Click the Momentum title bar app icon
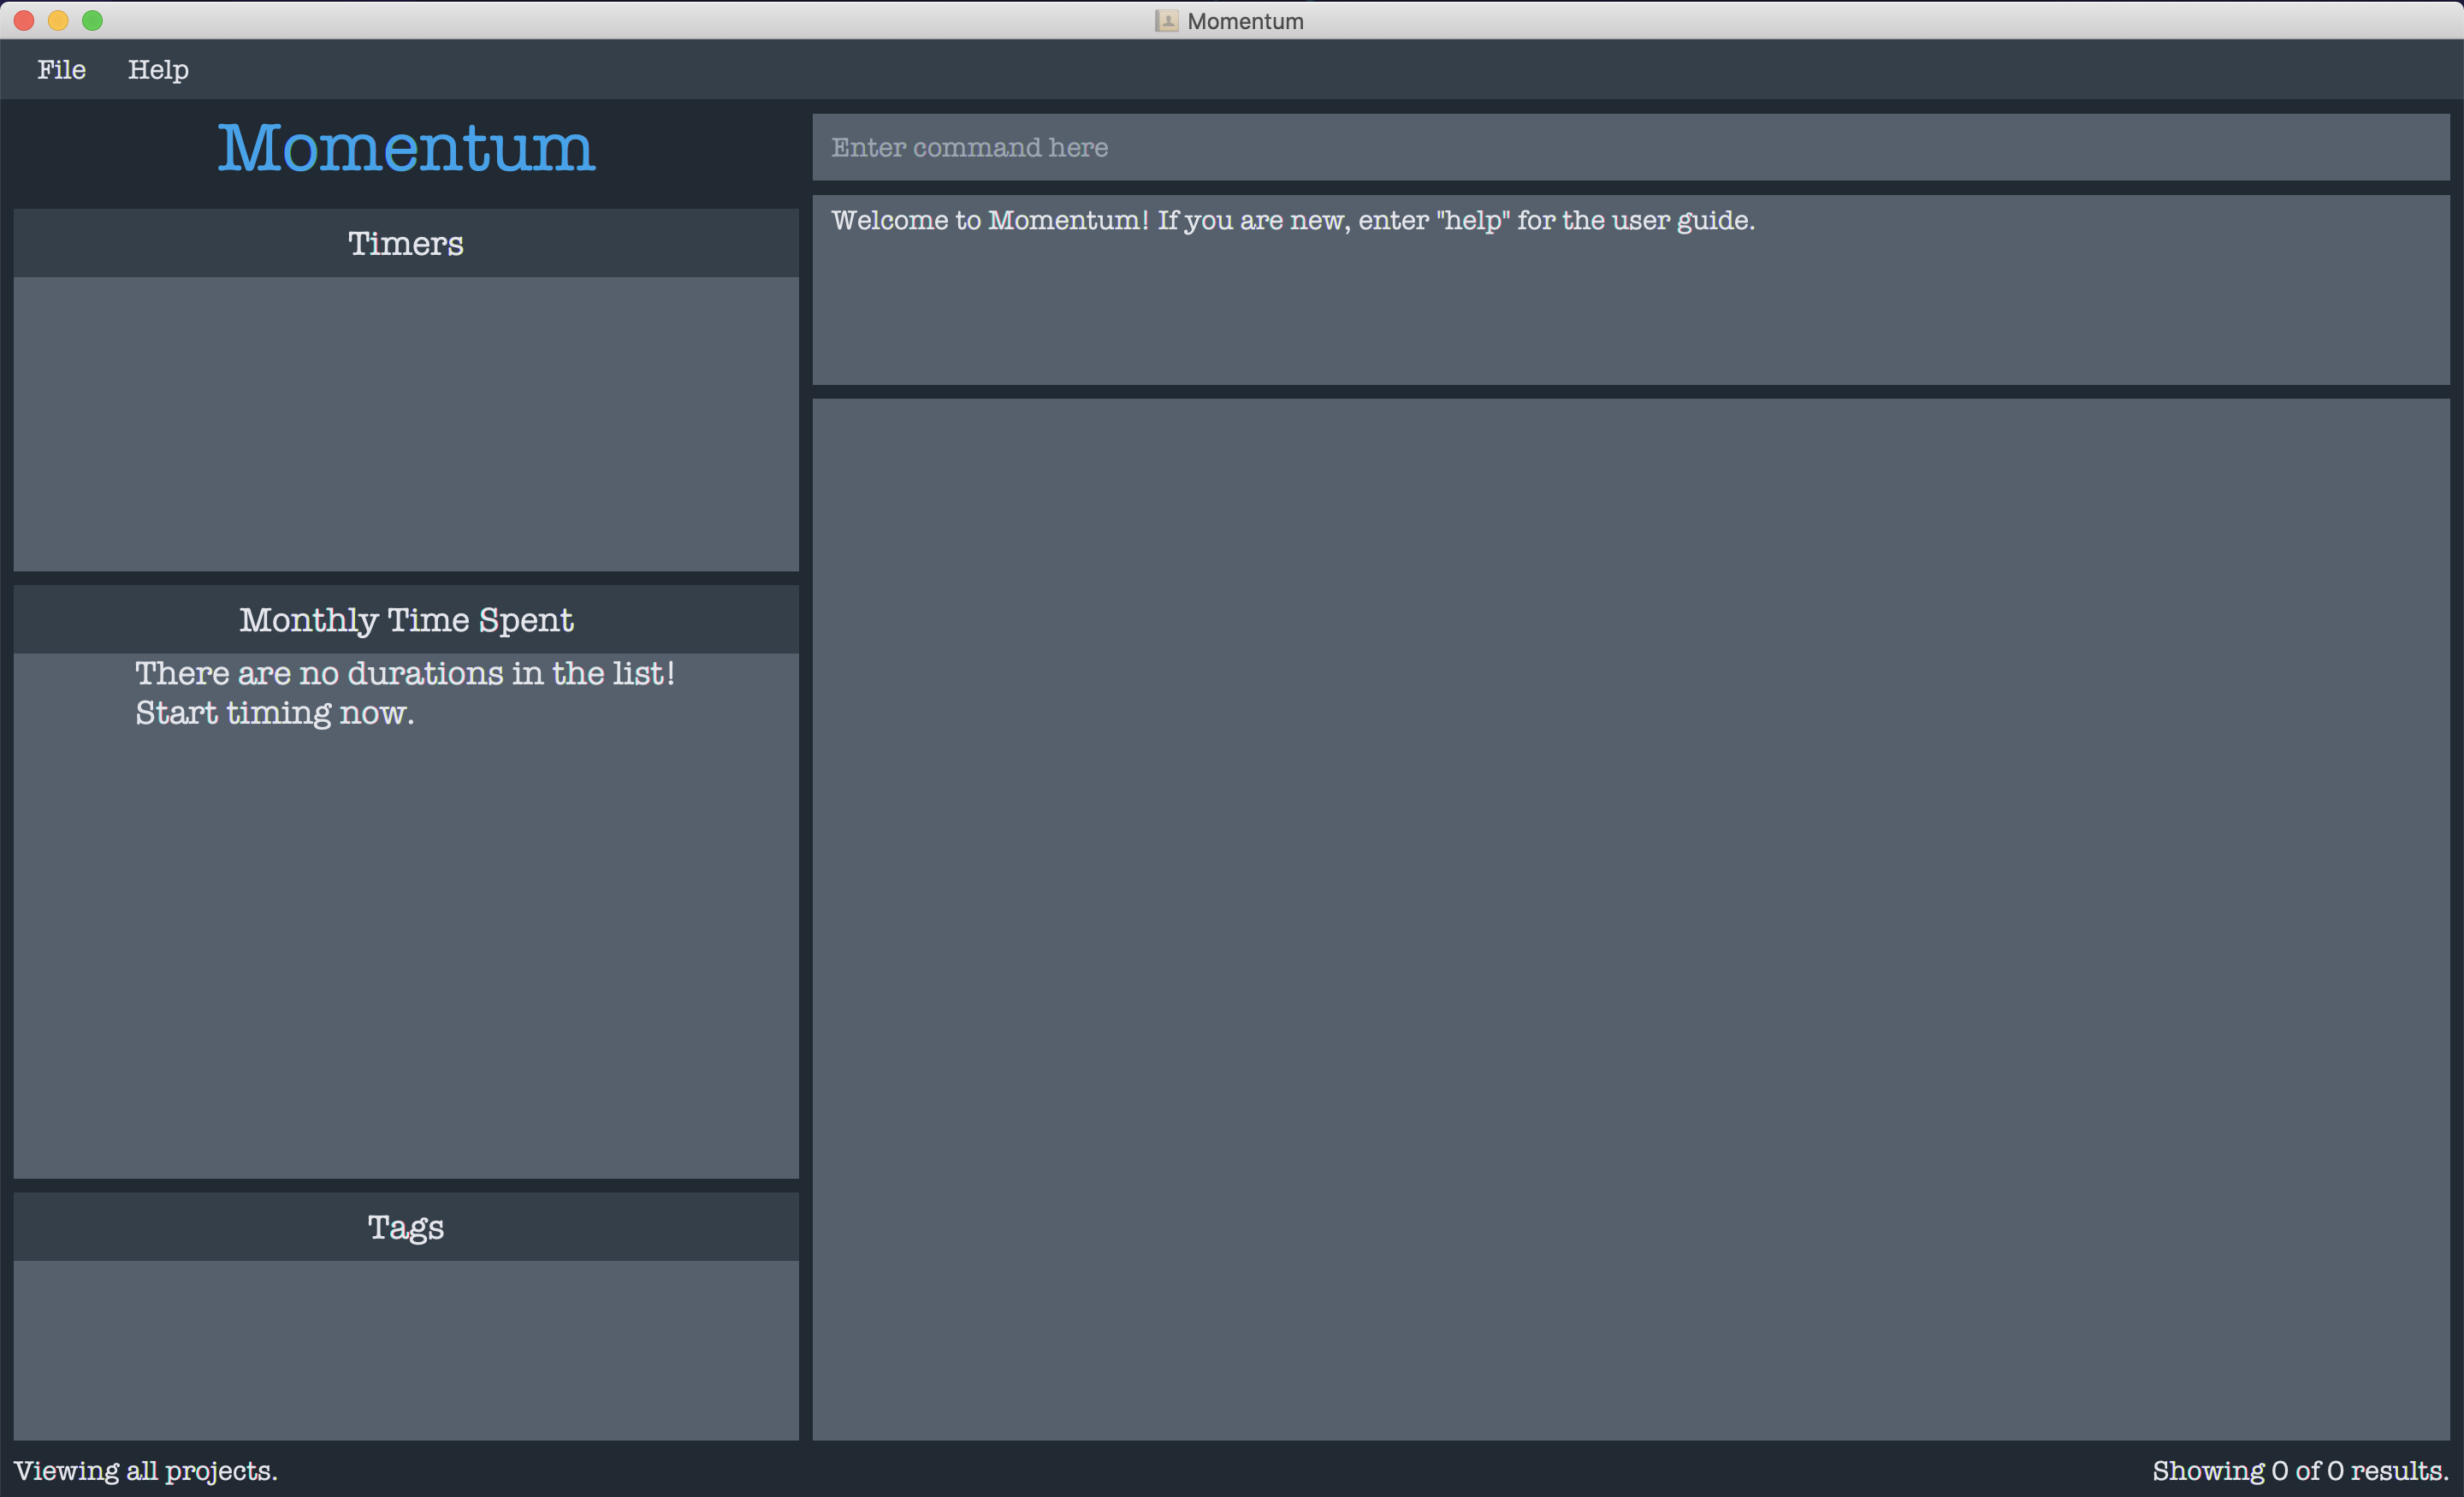 [x=1166, y=21]
